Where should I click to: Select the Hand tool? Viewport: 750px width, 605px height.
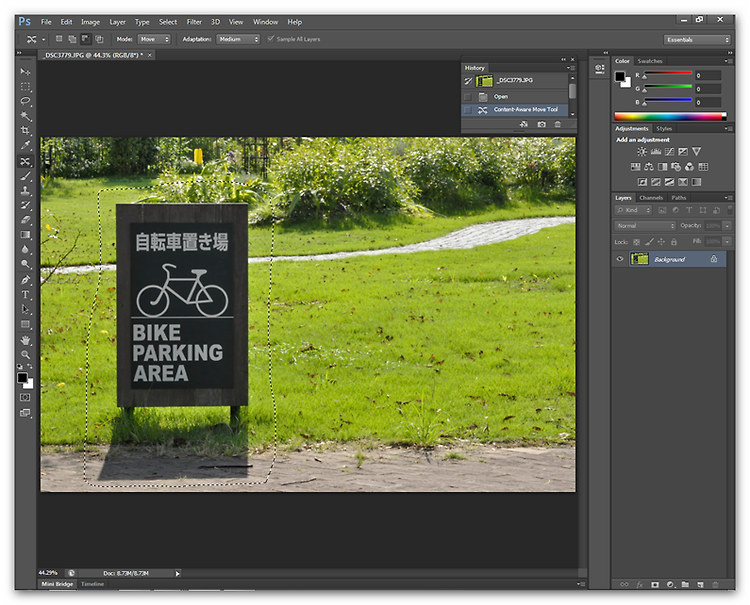[25, 340]
